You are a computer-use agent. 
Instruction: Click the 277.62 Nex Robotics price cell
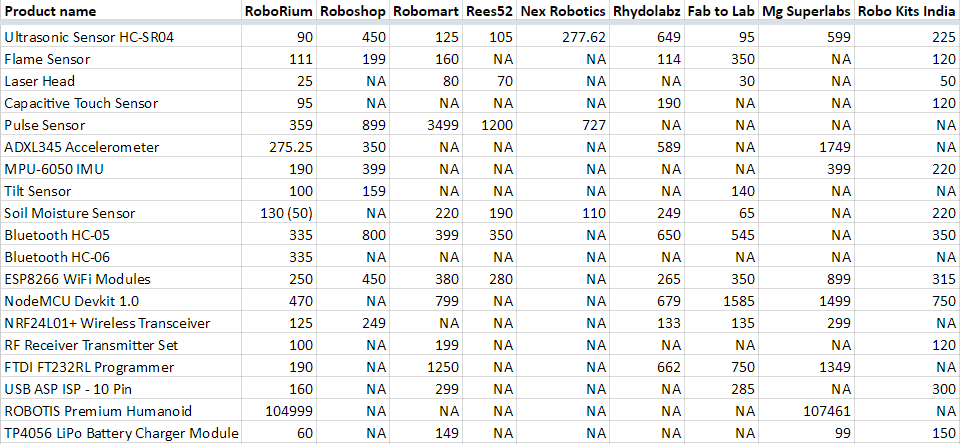(x=563, y=37)
